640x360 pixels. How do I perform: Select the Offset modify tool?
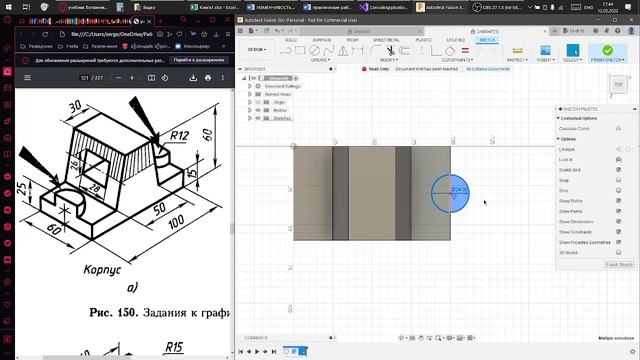[x=404, y=51]
